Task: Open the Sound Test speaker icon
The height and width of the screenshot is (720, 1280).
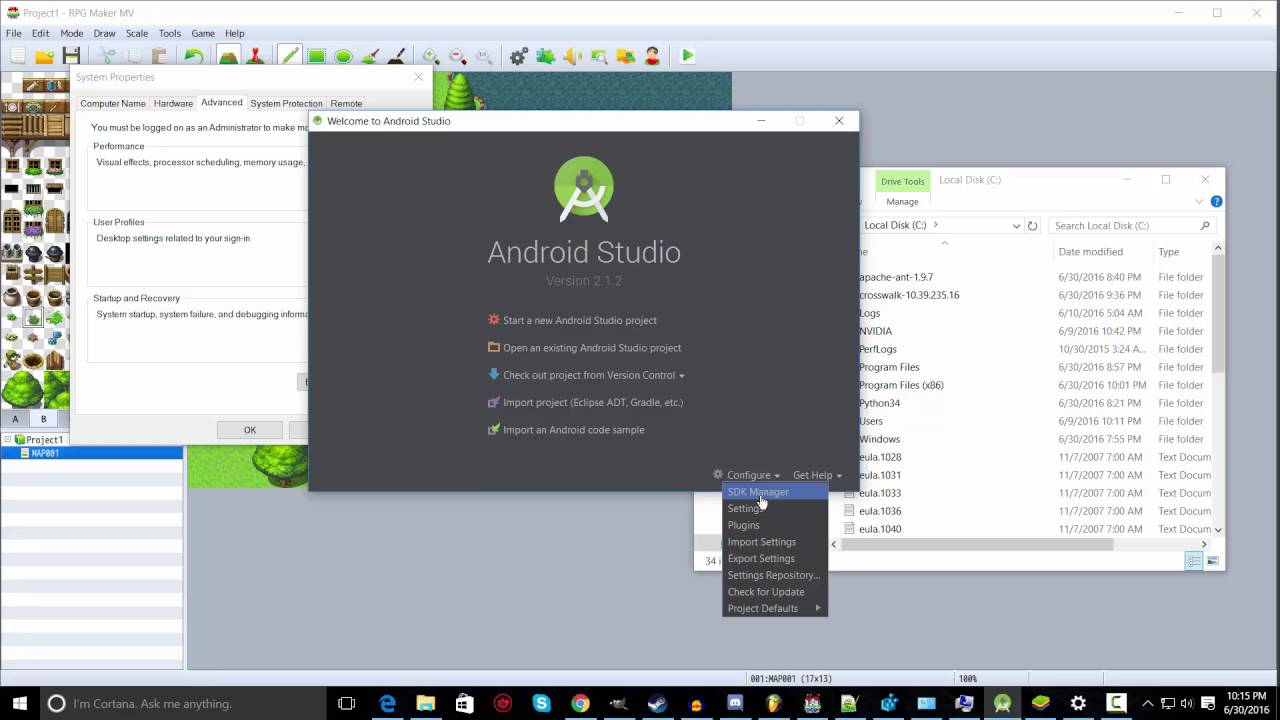Action: pyautogui.click(x=572, y=56)
